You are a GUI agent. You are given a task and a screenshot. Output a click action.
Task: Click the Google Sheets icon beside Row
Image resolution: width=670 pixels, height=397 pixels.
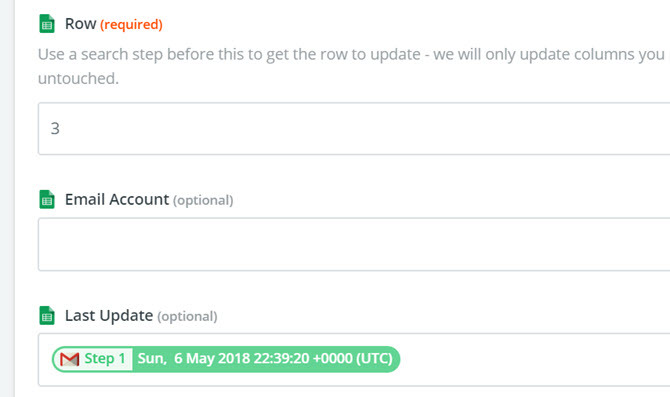coord(47,24)
